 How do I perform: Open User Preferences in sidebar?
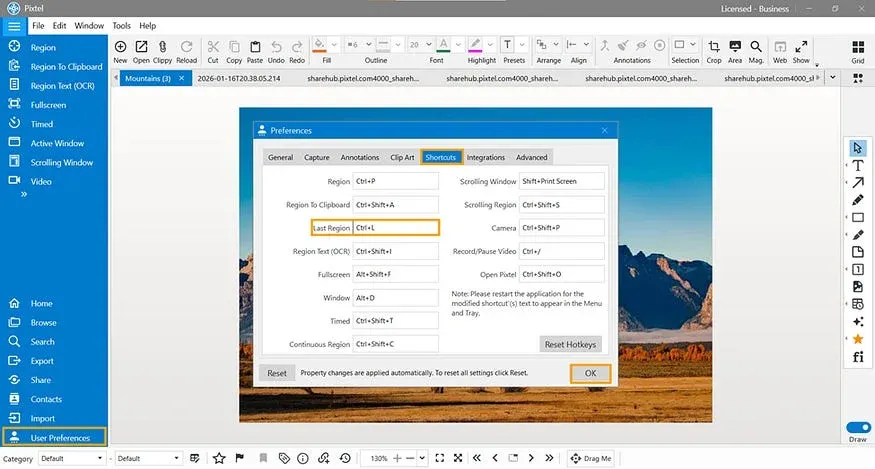click(54, 437)
